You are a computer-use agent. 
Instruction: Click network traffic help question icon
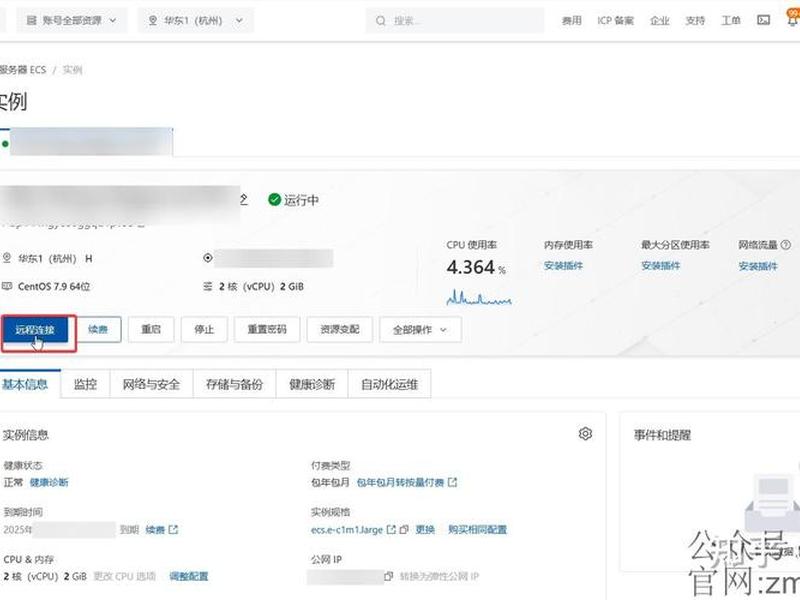(786, 245)
